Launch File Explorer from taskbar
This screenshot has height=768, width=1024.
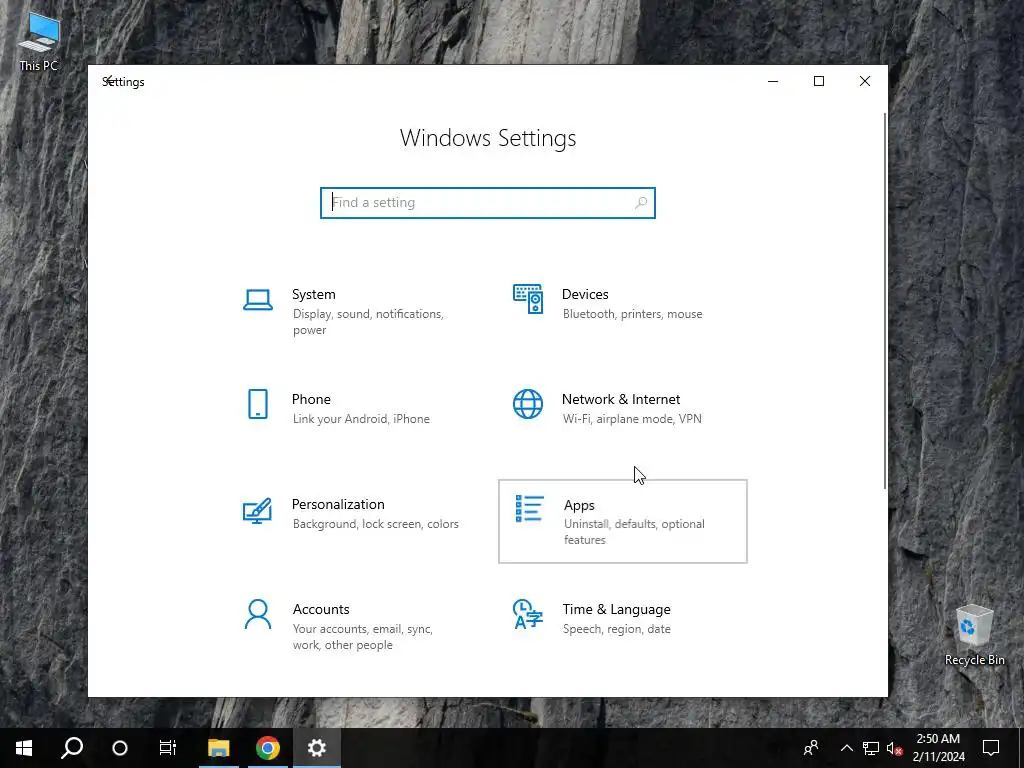point(219,748)
